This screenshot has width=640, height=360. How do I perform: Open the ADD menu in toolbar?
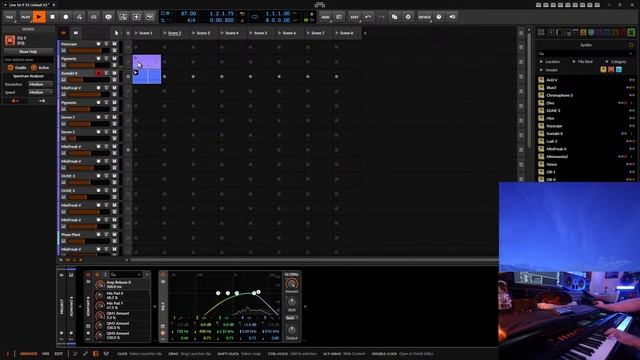[x=325, y=17]
